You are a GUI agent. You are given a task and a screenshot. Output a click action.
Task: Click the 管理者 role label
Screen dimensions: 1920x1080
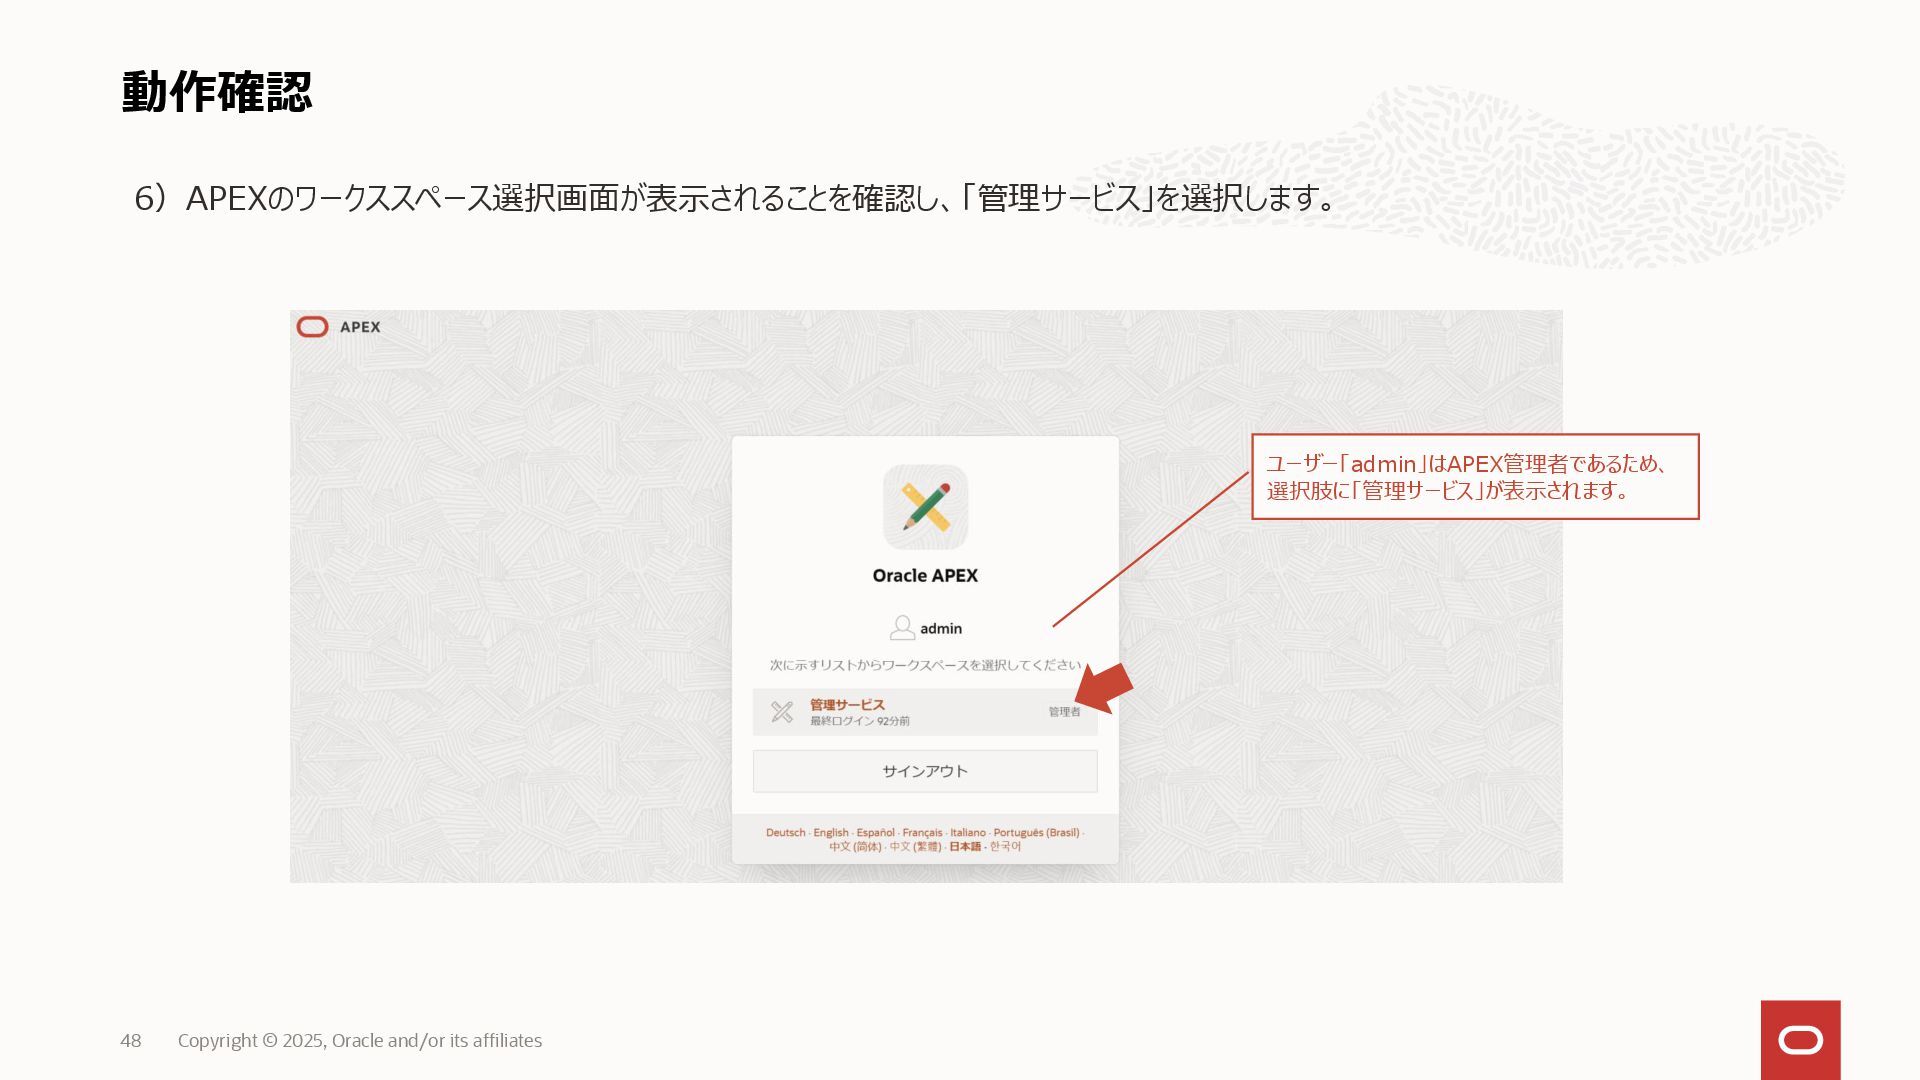pyautogui.click(x=1064, y=712)
